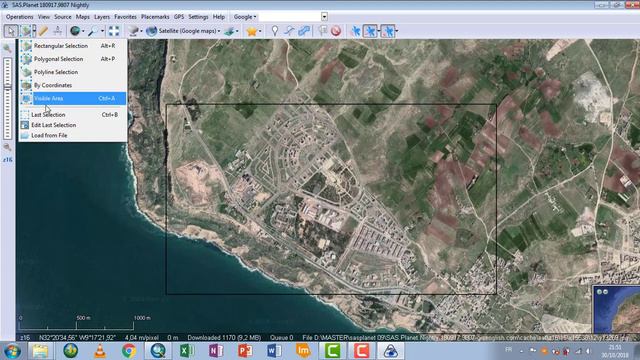
Task: Click the zoom in magnifier above slider
Action: tap(7, 48)
